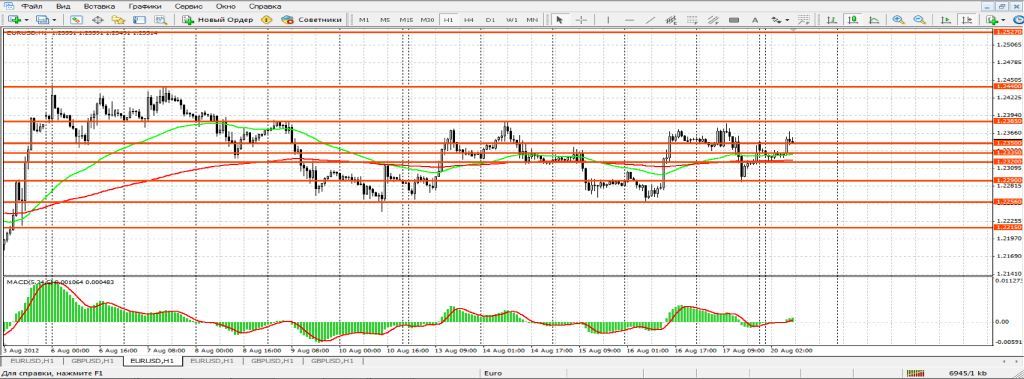Select the crosshair tool
Image resolution: width=1024 pixels, height=379 pixels.
(581, 20)
